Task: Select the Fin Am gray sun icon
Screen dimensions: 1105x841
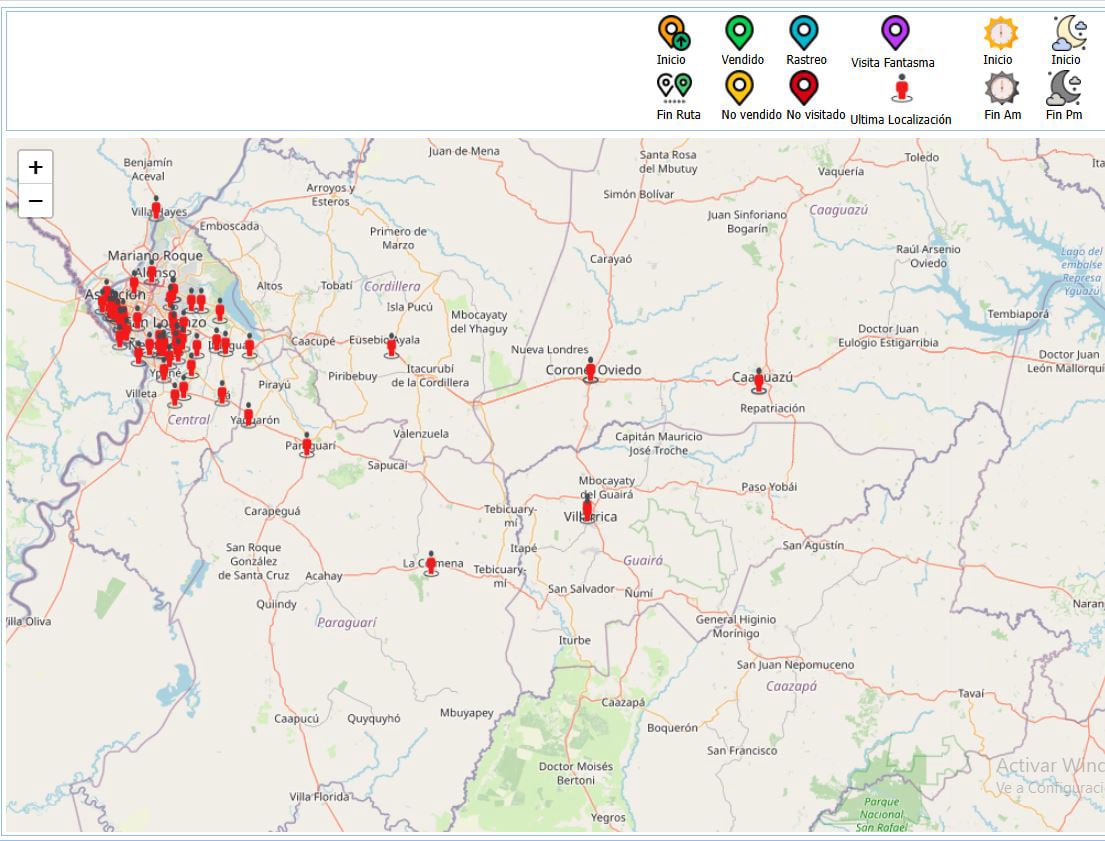Action: (x=1001, y=89)
